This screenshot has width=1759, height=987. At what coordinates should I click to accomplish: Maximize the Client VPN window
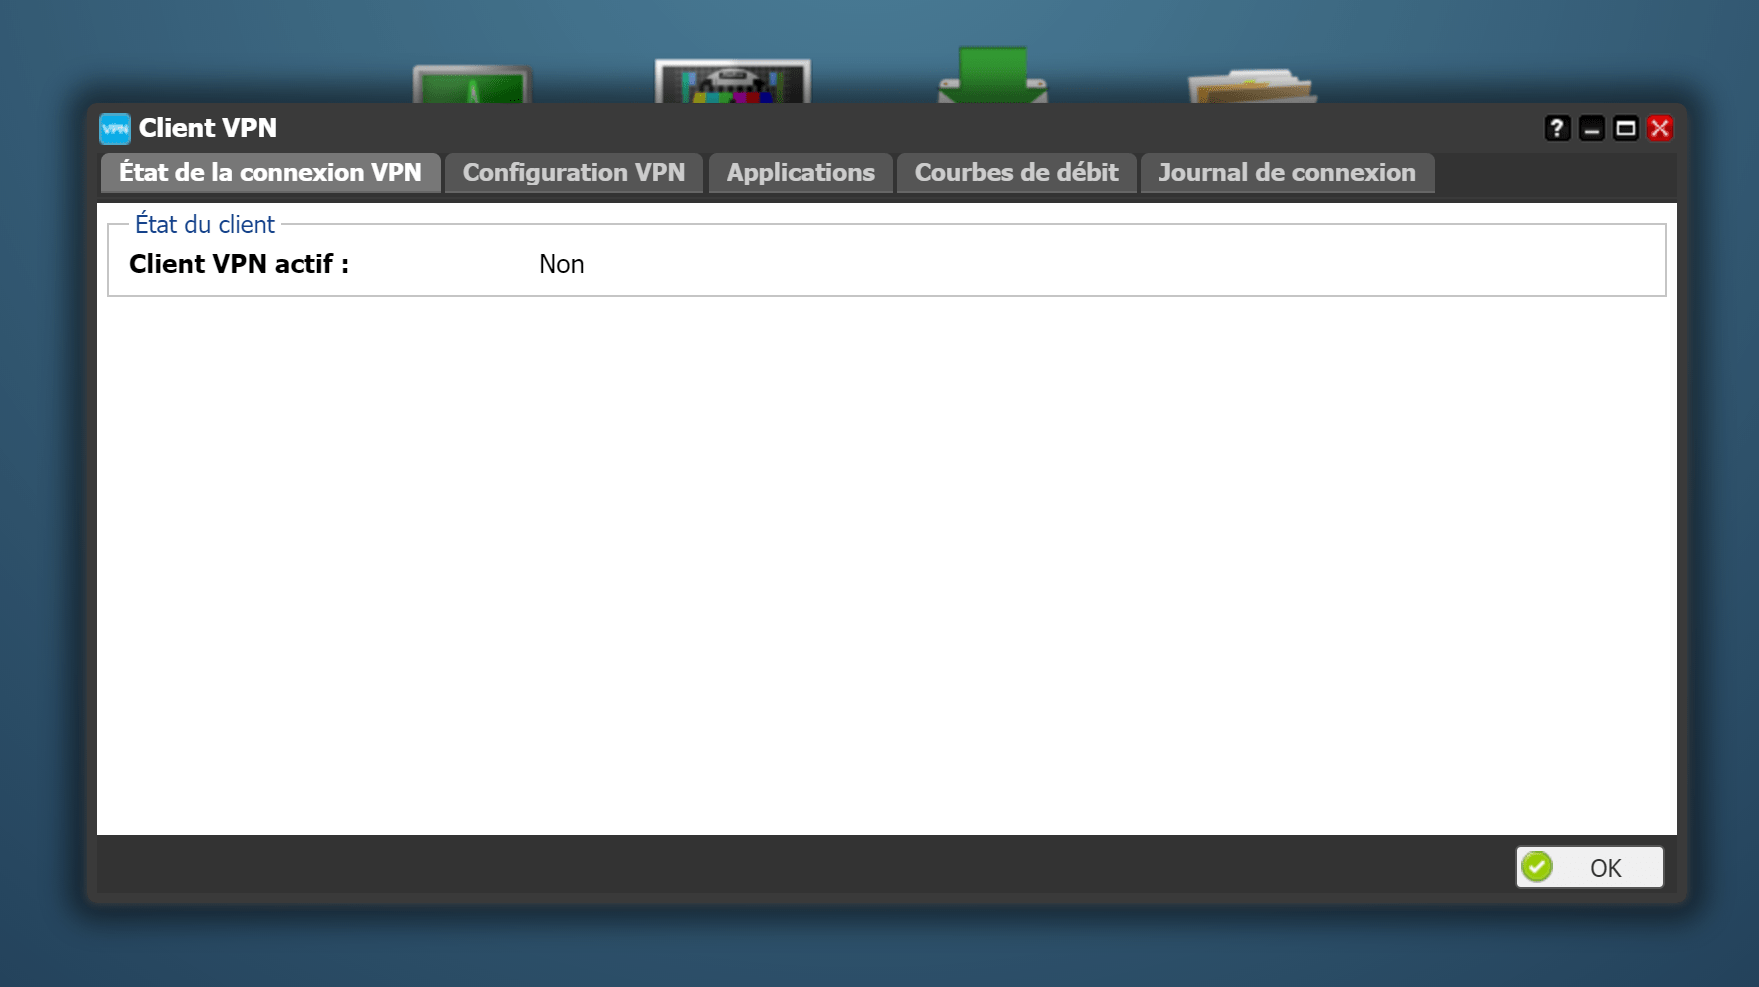click(x=1626, y=128)
